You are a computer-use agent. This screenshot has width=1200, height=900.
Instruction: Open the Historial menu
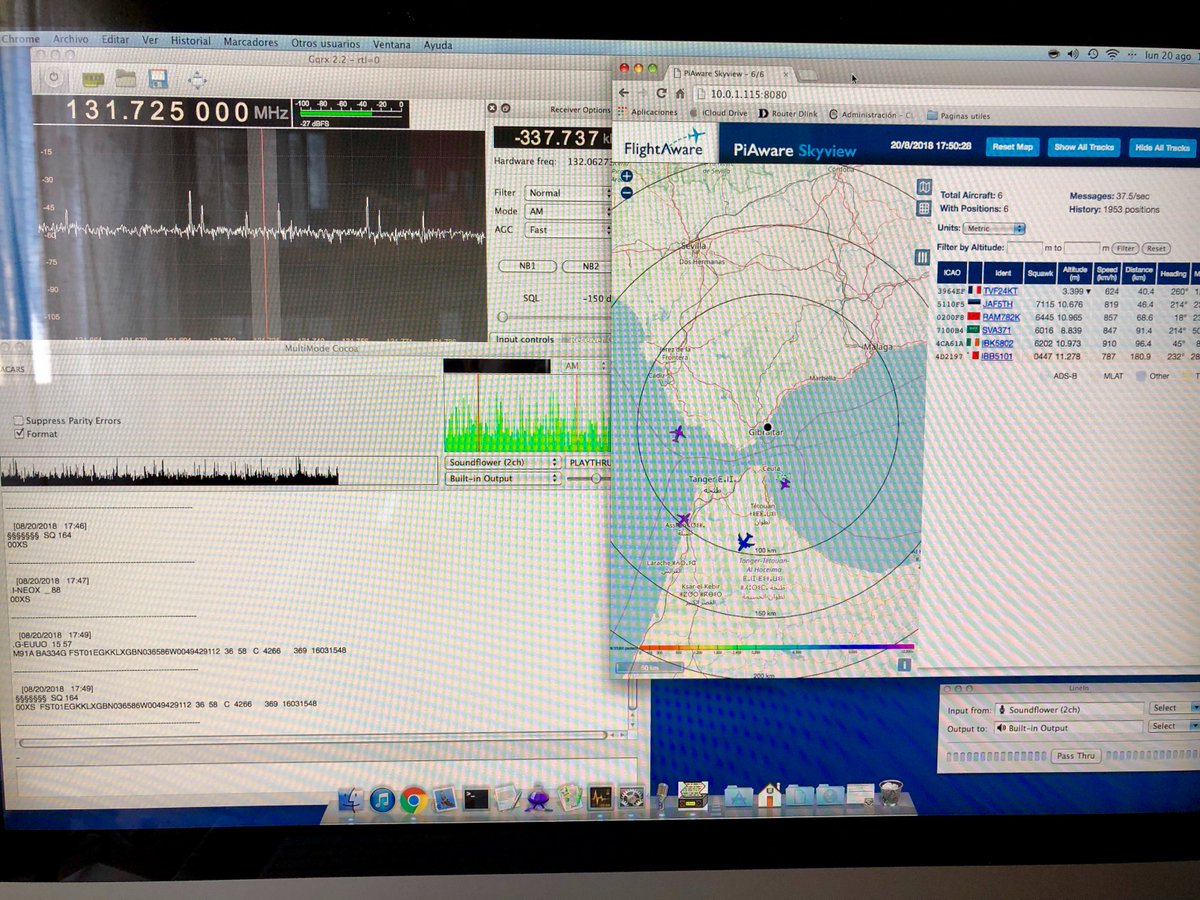pyautogui.click(x=190, y=42)
